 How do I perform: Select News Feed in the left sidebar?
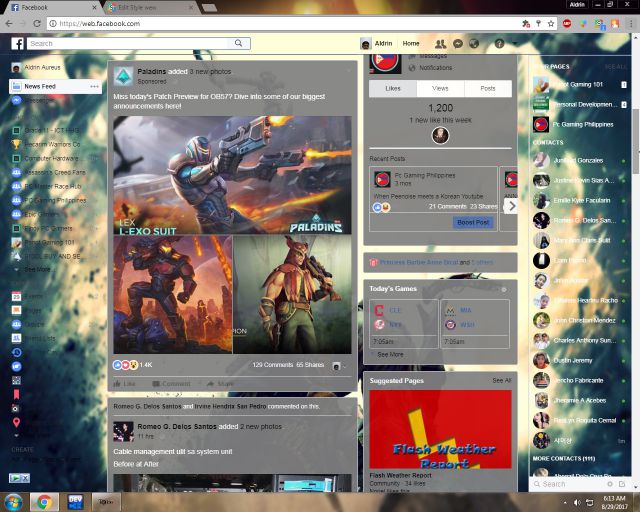pyautogui.click(x=55, y=86)
